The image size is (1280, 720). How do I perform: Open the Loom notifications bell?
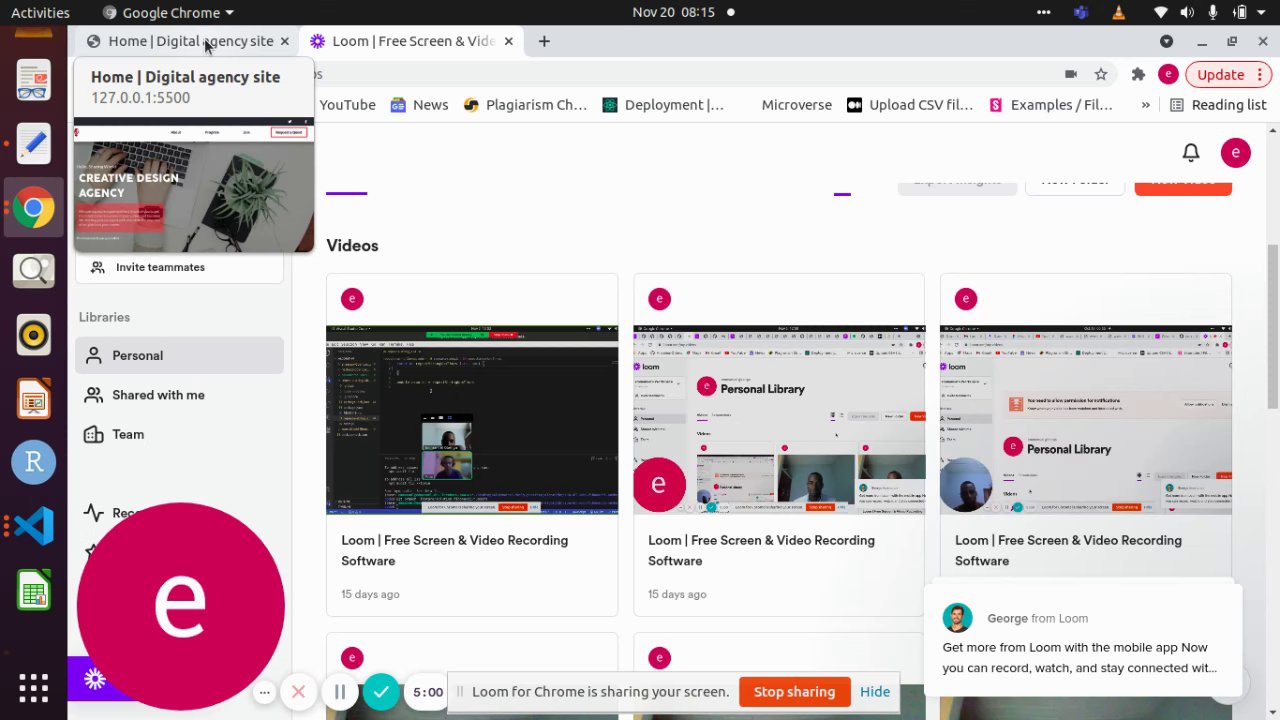click(x=1190, y=153)
